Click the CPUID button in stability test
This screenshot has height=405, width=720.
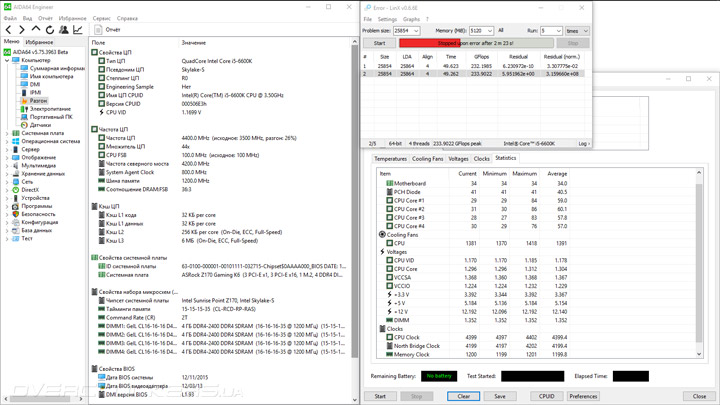pos(546,396)
